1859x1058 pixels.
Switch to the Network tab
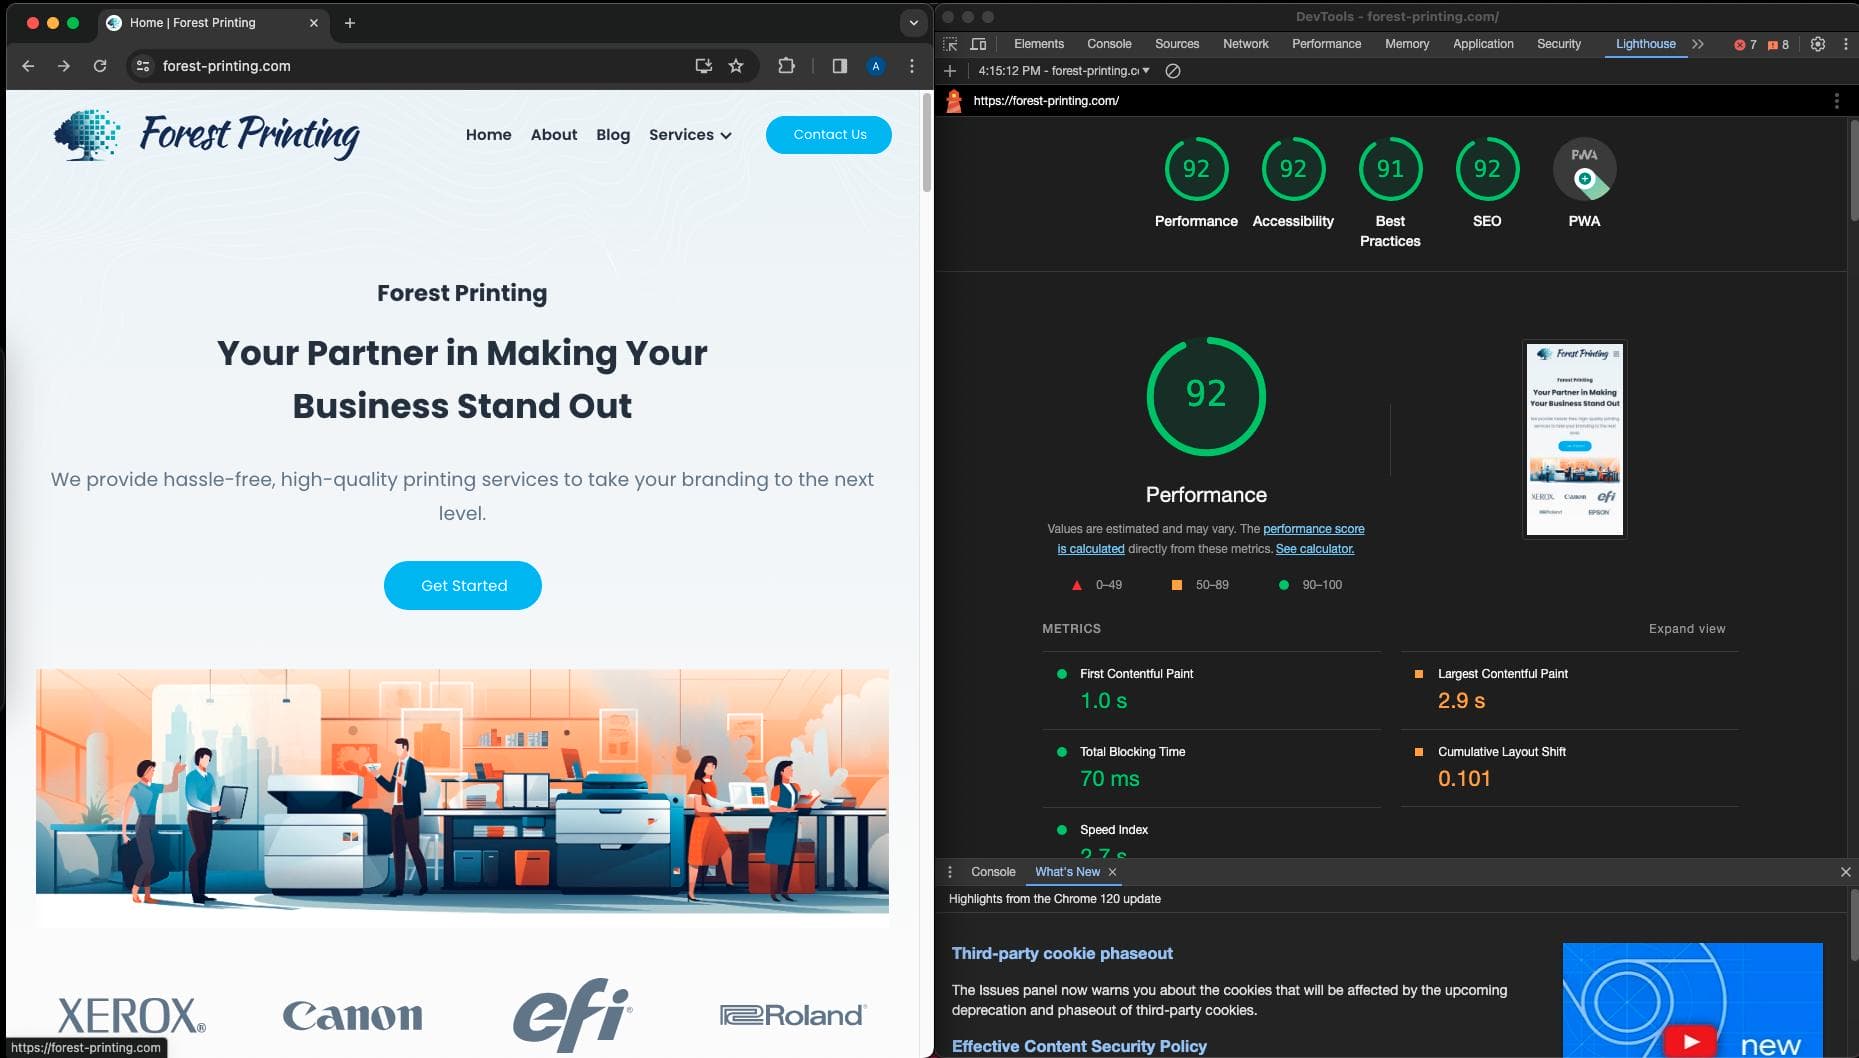click(1245, 44)
